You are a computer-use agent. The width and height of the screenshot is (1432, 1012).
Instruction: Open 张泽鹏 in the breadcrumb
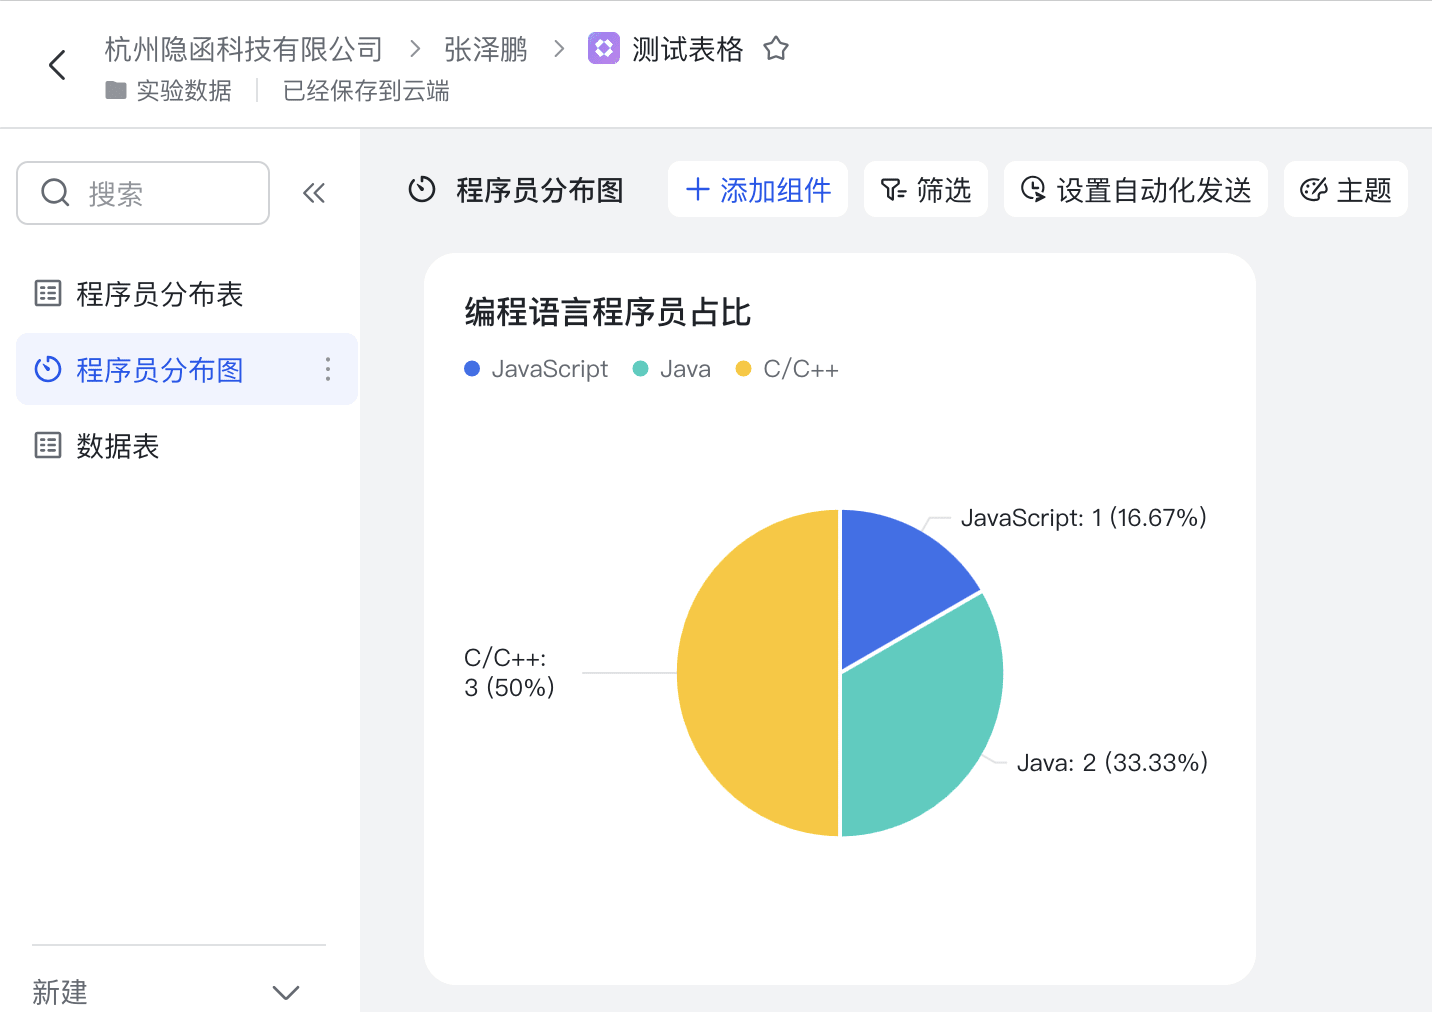click(x=485, y=48)
